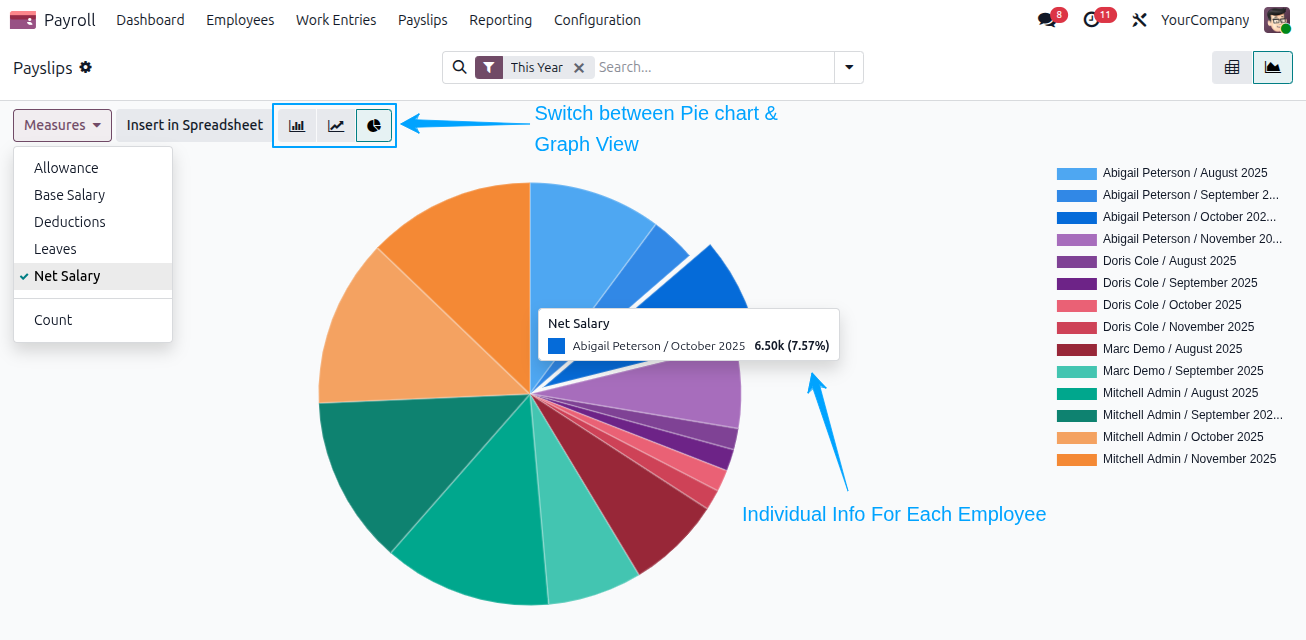Click Mitchell Admin / November 2025 legend swatch

[1077, 459]
